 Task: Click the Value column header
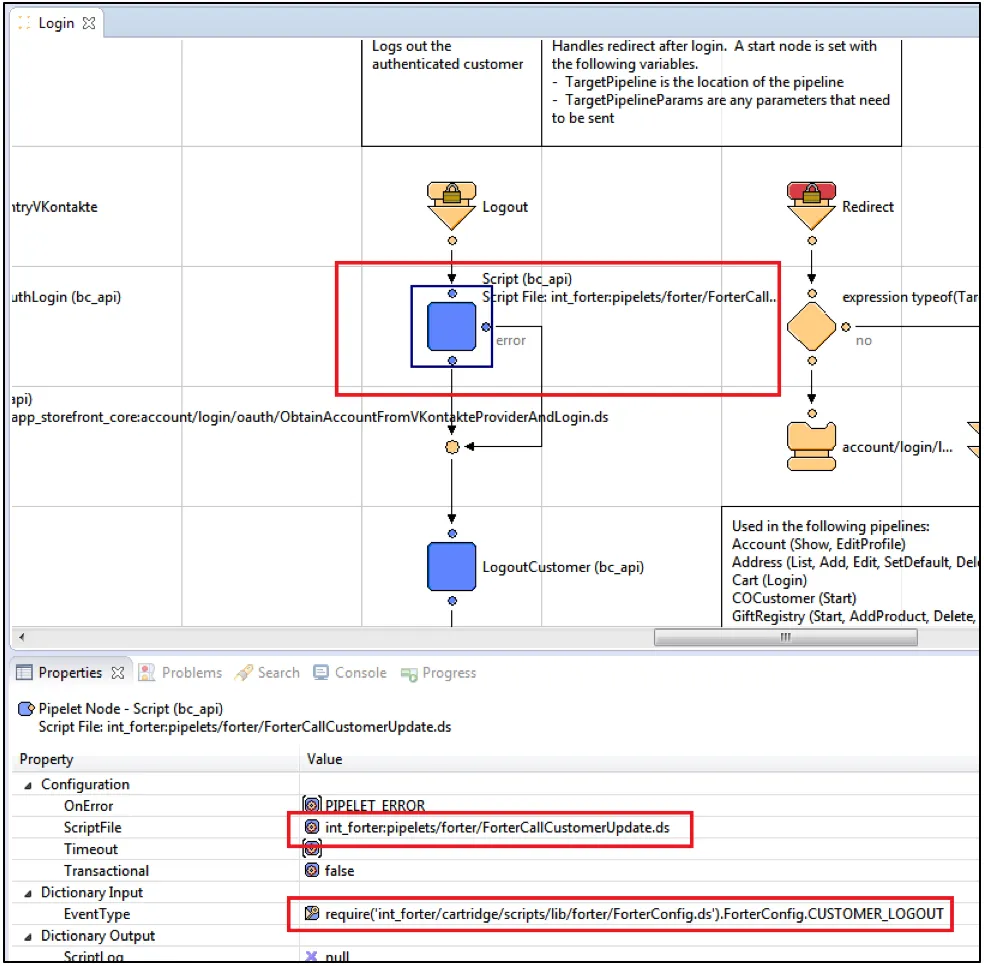pyautogui.click(x=639, y=759)
